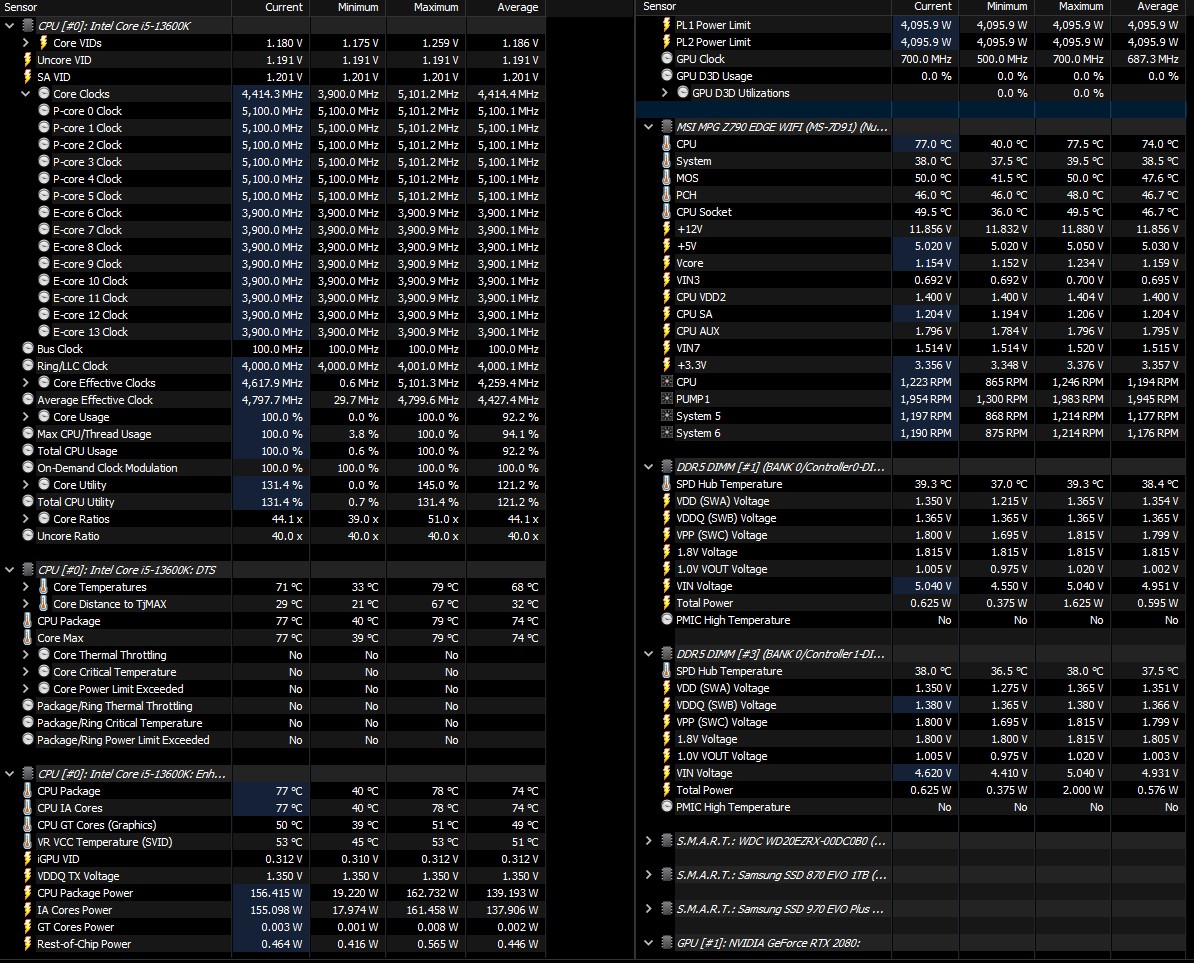Select the VDDQ TX Voltage row
Viewport: 1194px width, 963px height.
click(x=273, y=876)
